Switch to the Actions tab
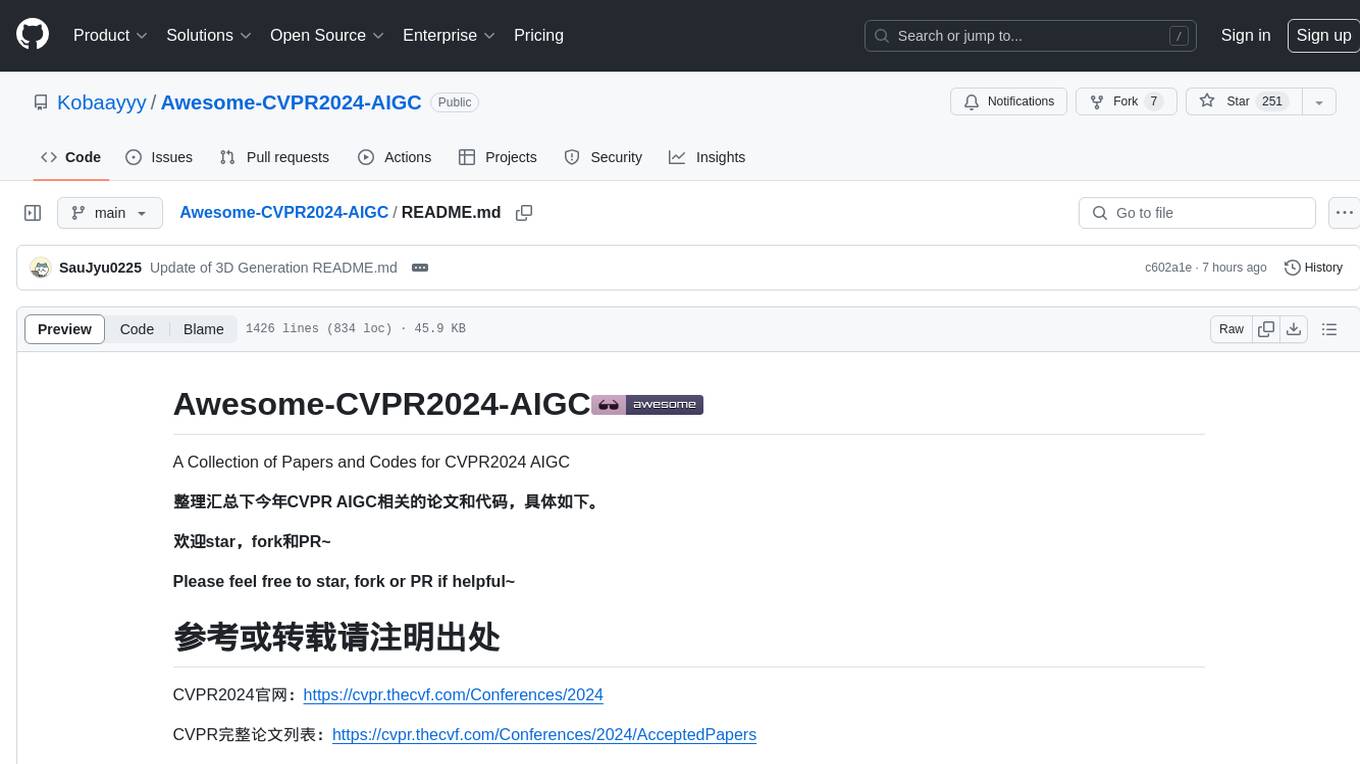This screenshot has width=1360, height=764. click(395, 157)
